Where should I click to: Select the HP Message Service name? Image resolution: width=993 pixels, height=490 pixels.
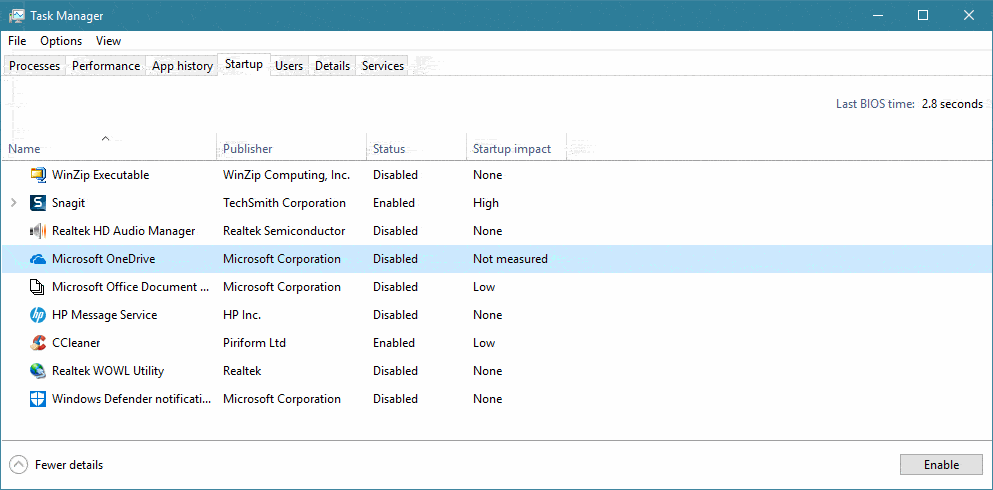(104, 315)
